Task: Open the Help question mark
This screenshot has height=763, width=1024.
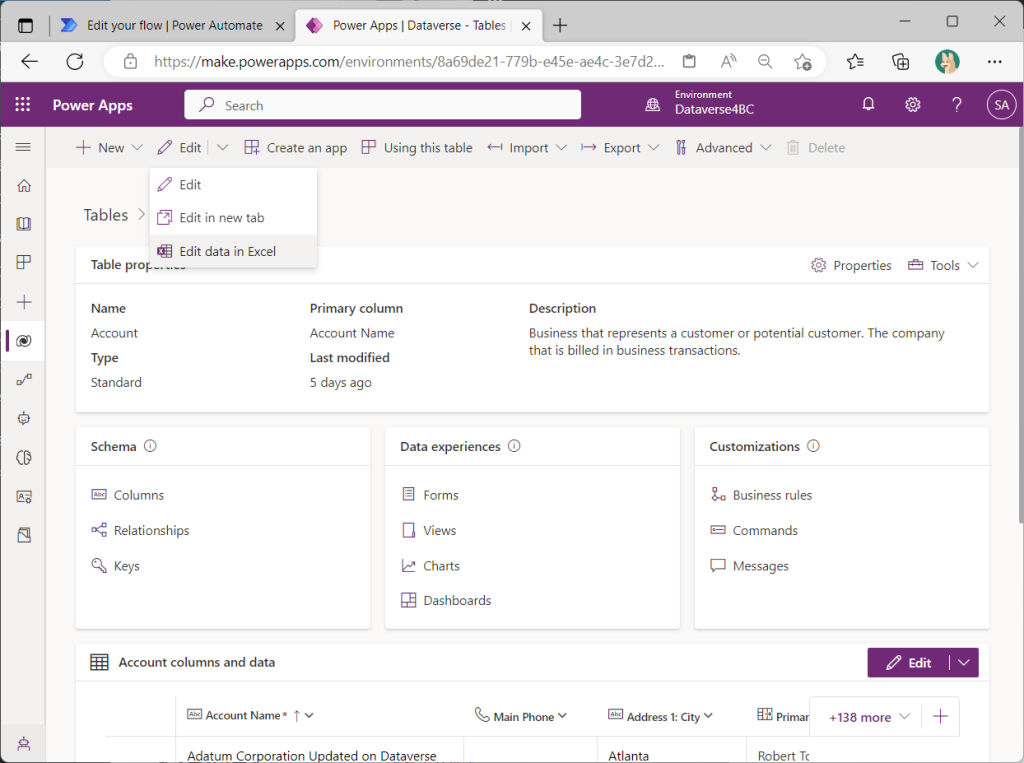Action: [x=957, y=105]
